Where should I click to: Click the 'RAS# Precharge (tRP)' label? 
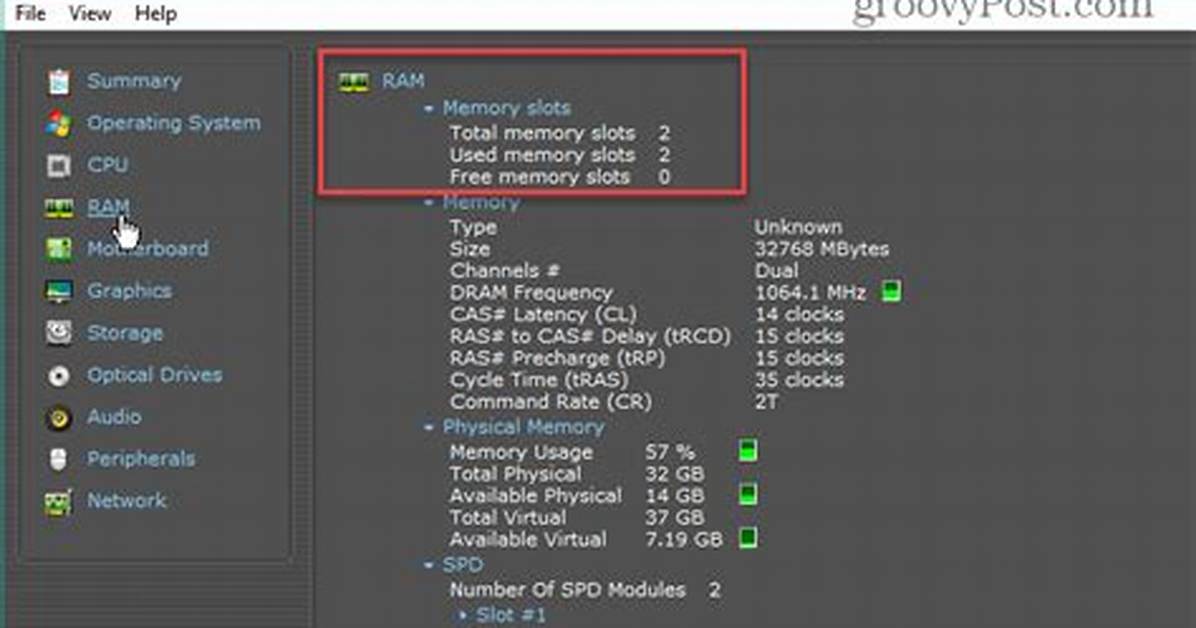tap(558, 358)
